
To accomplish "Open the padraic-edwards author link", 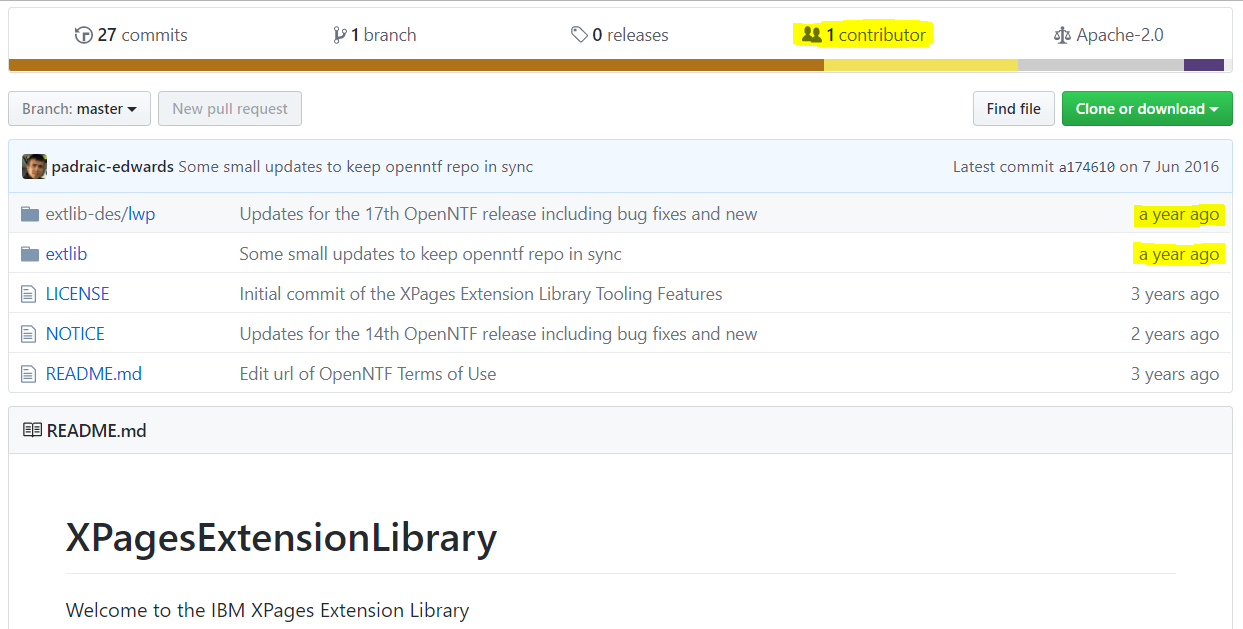I will coord(113,167).
